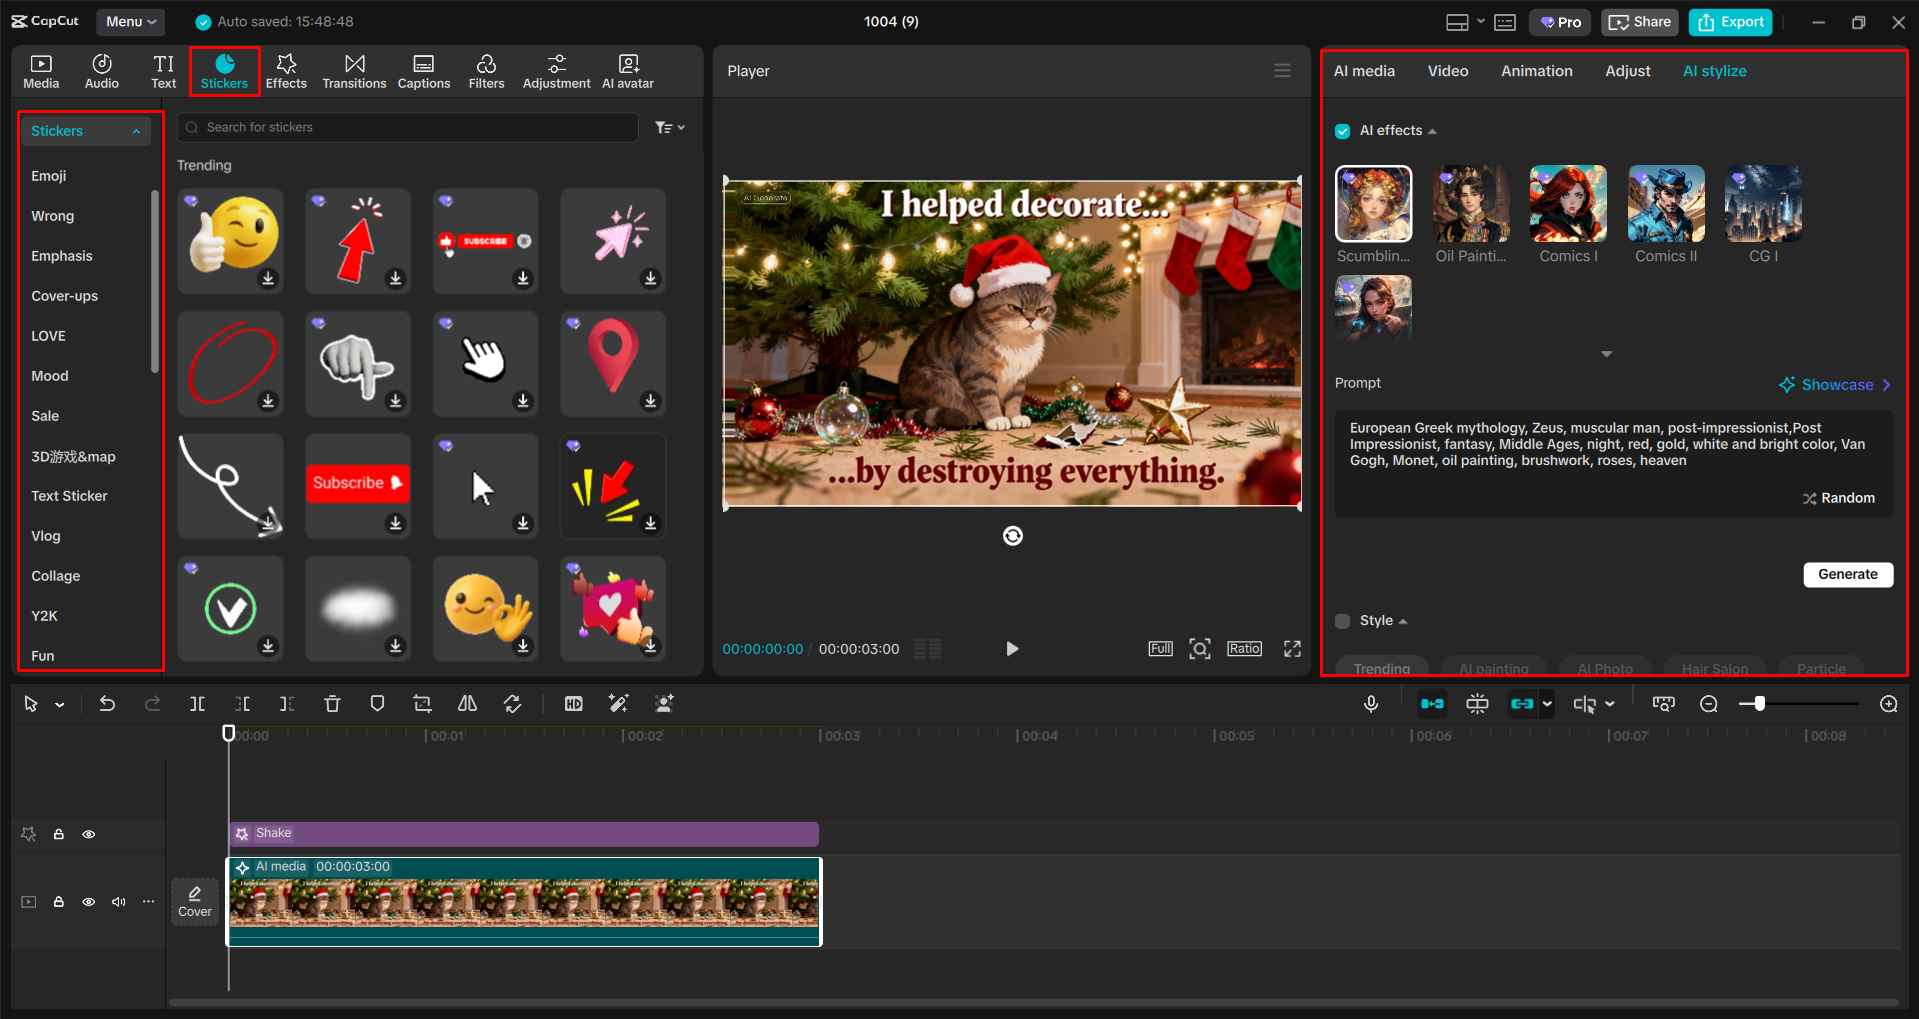Select the Comics I style thumbnail
Image resolution: width=1919 pixels, height=1019 pixels.
click(x=1567, y=203)
